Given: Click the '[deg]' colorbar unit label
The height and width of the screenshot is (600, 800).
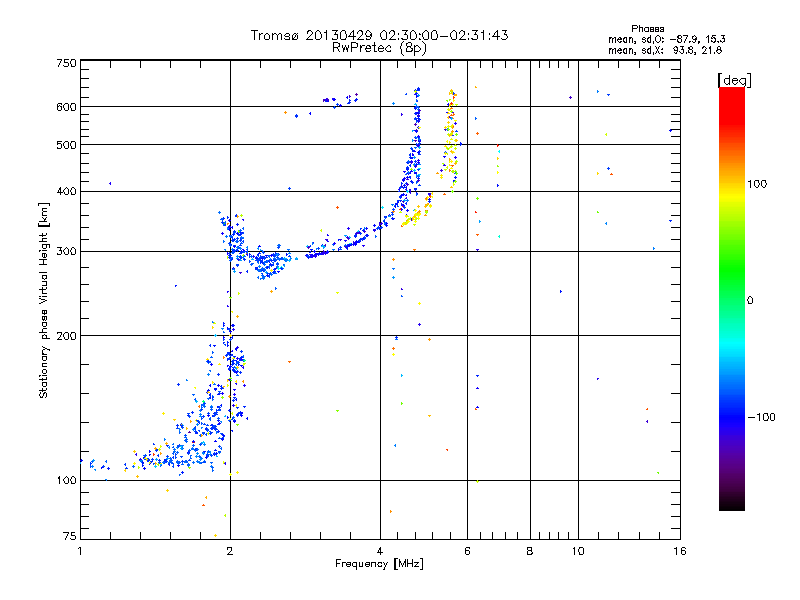Looking at the screenshot, I should [x=734, y=80].
